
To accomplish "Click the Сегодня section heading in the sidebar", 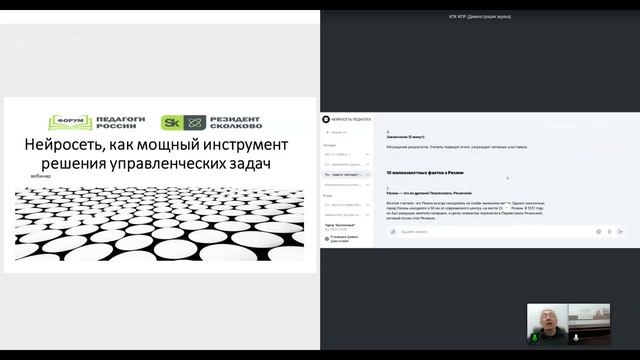I will 329,145.
